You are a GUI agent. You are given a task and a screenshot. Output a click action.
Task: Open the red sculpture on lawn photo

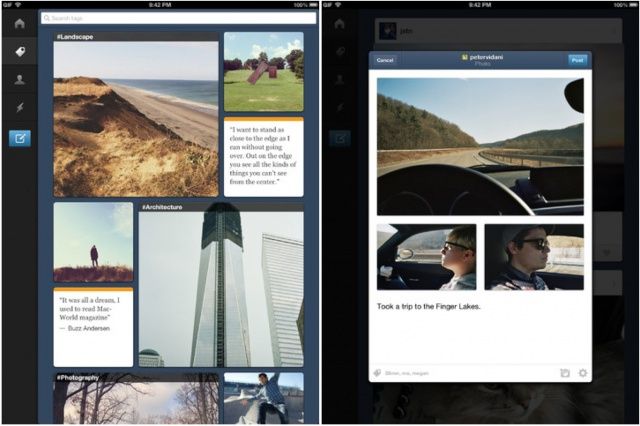pyautogui.click(x=263, y=72)
